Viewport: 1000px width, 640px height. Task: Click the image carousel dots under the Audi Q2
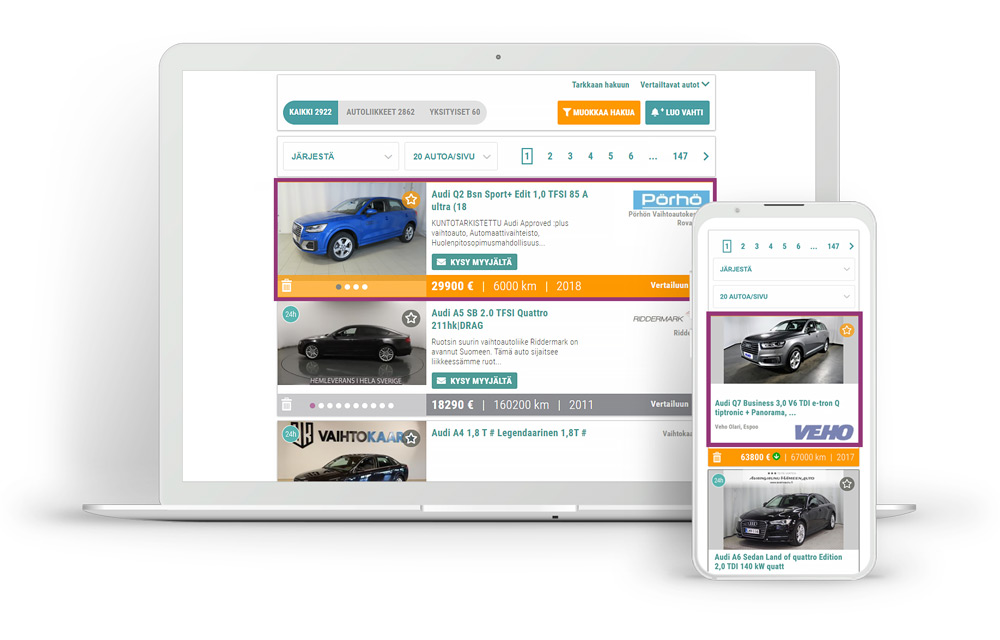[352, 287]
